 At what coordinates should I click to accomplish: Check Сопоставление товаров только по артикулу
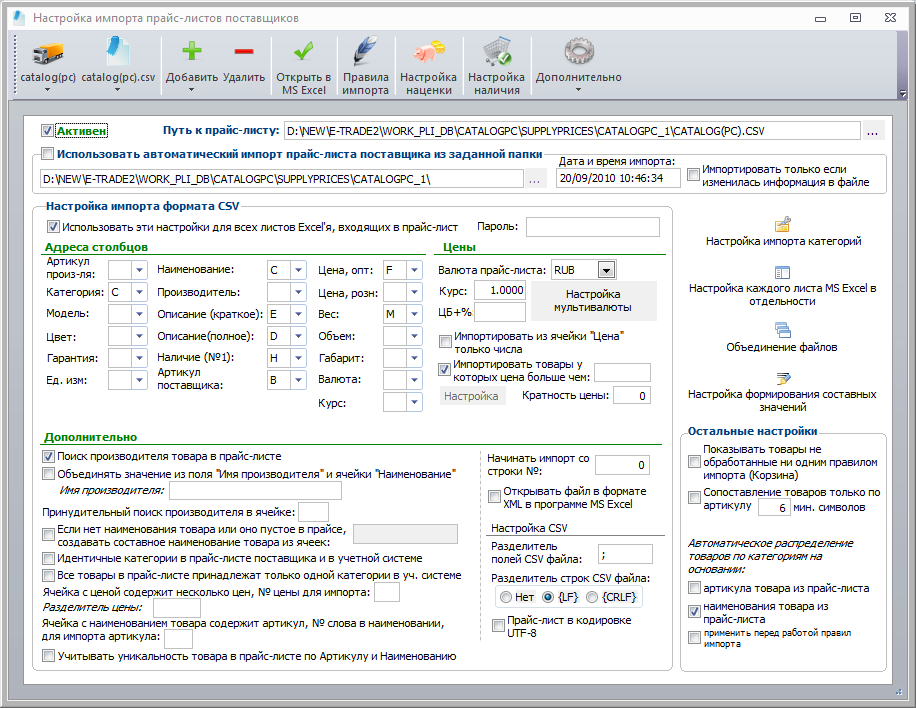pyautogui.click(x=694, y=498)
